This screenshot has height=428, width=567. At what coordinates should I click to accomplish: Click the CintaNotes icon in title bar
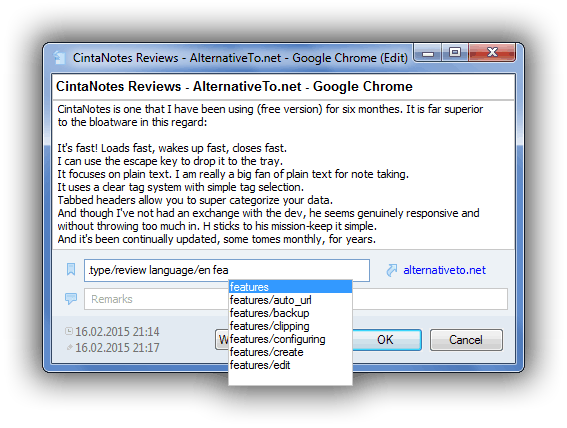pyautogui.click(x=60, y=57)
